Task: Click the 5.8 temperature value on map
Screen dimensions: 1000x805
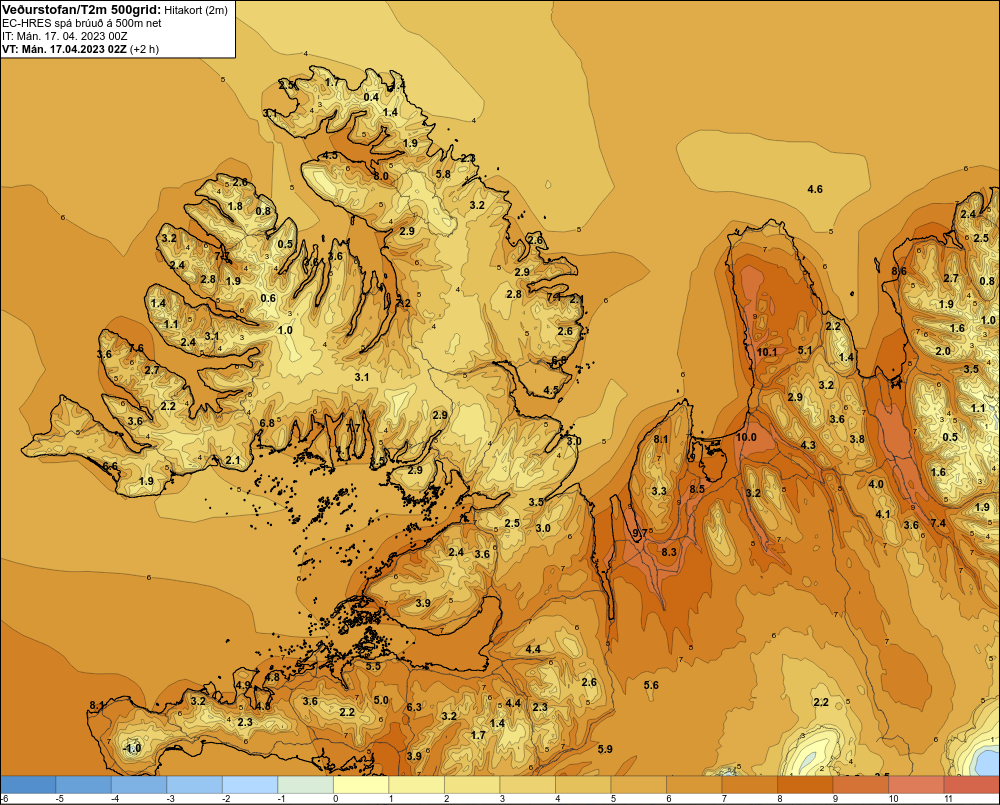Action: (443, 174)
